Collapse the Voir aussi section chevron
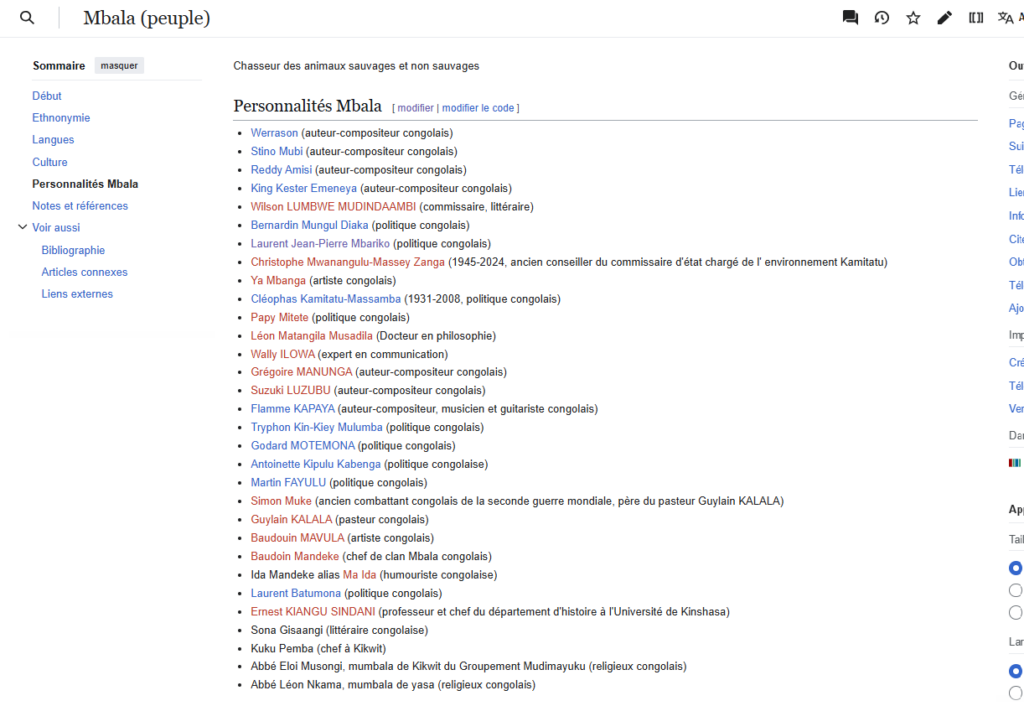 [x=22, y=228]
